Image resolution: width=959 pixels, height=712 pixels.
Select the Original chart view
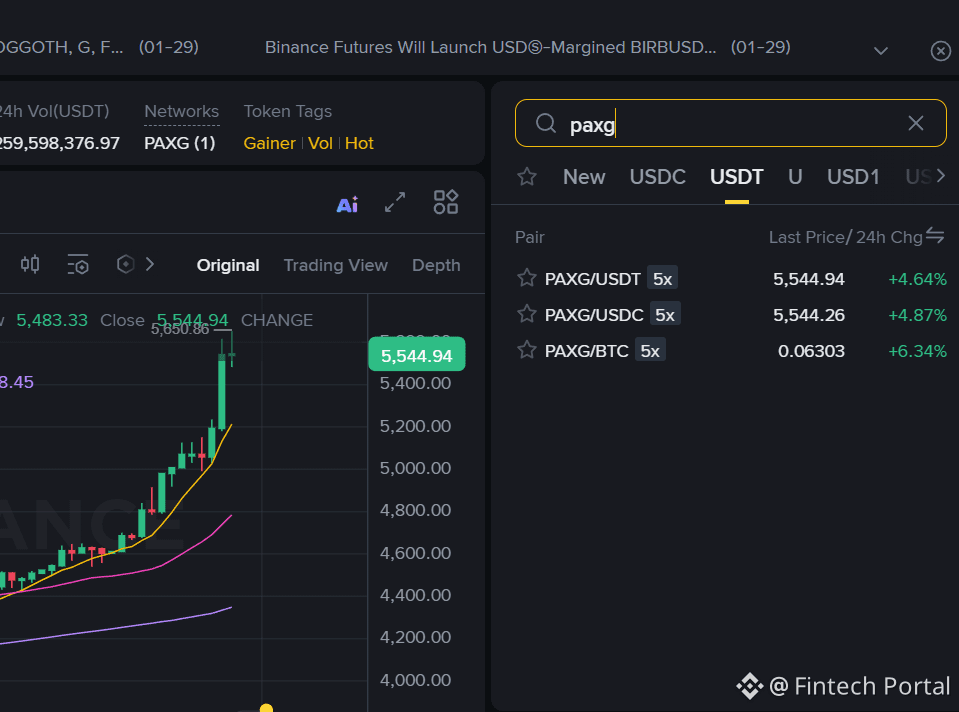228,265
